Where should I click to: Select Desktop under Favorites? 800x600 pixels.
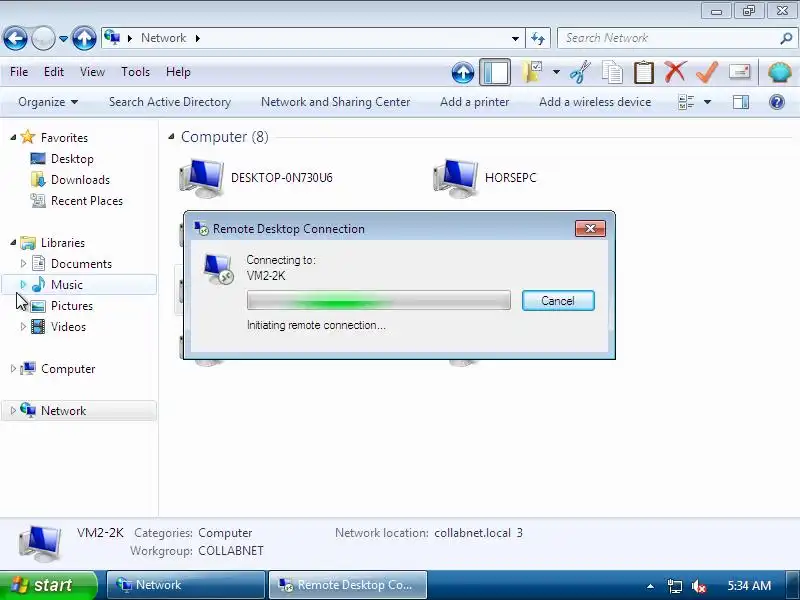tap(72, 159)
